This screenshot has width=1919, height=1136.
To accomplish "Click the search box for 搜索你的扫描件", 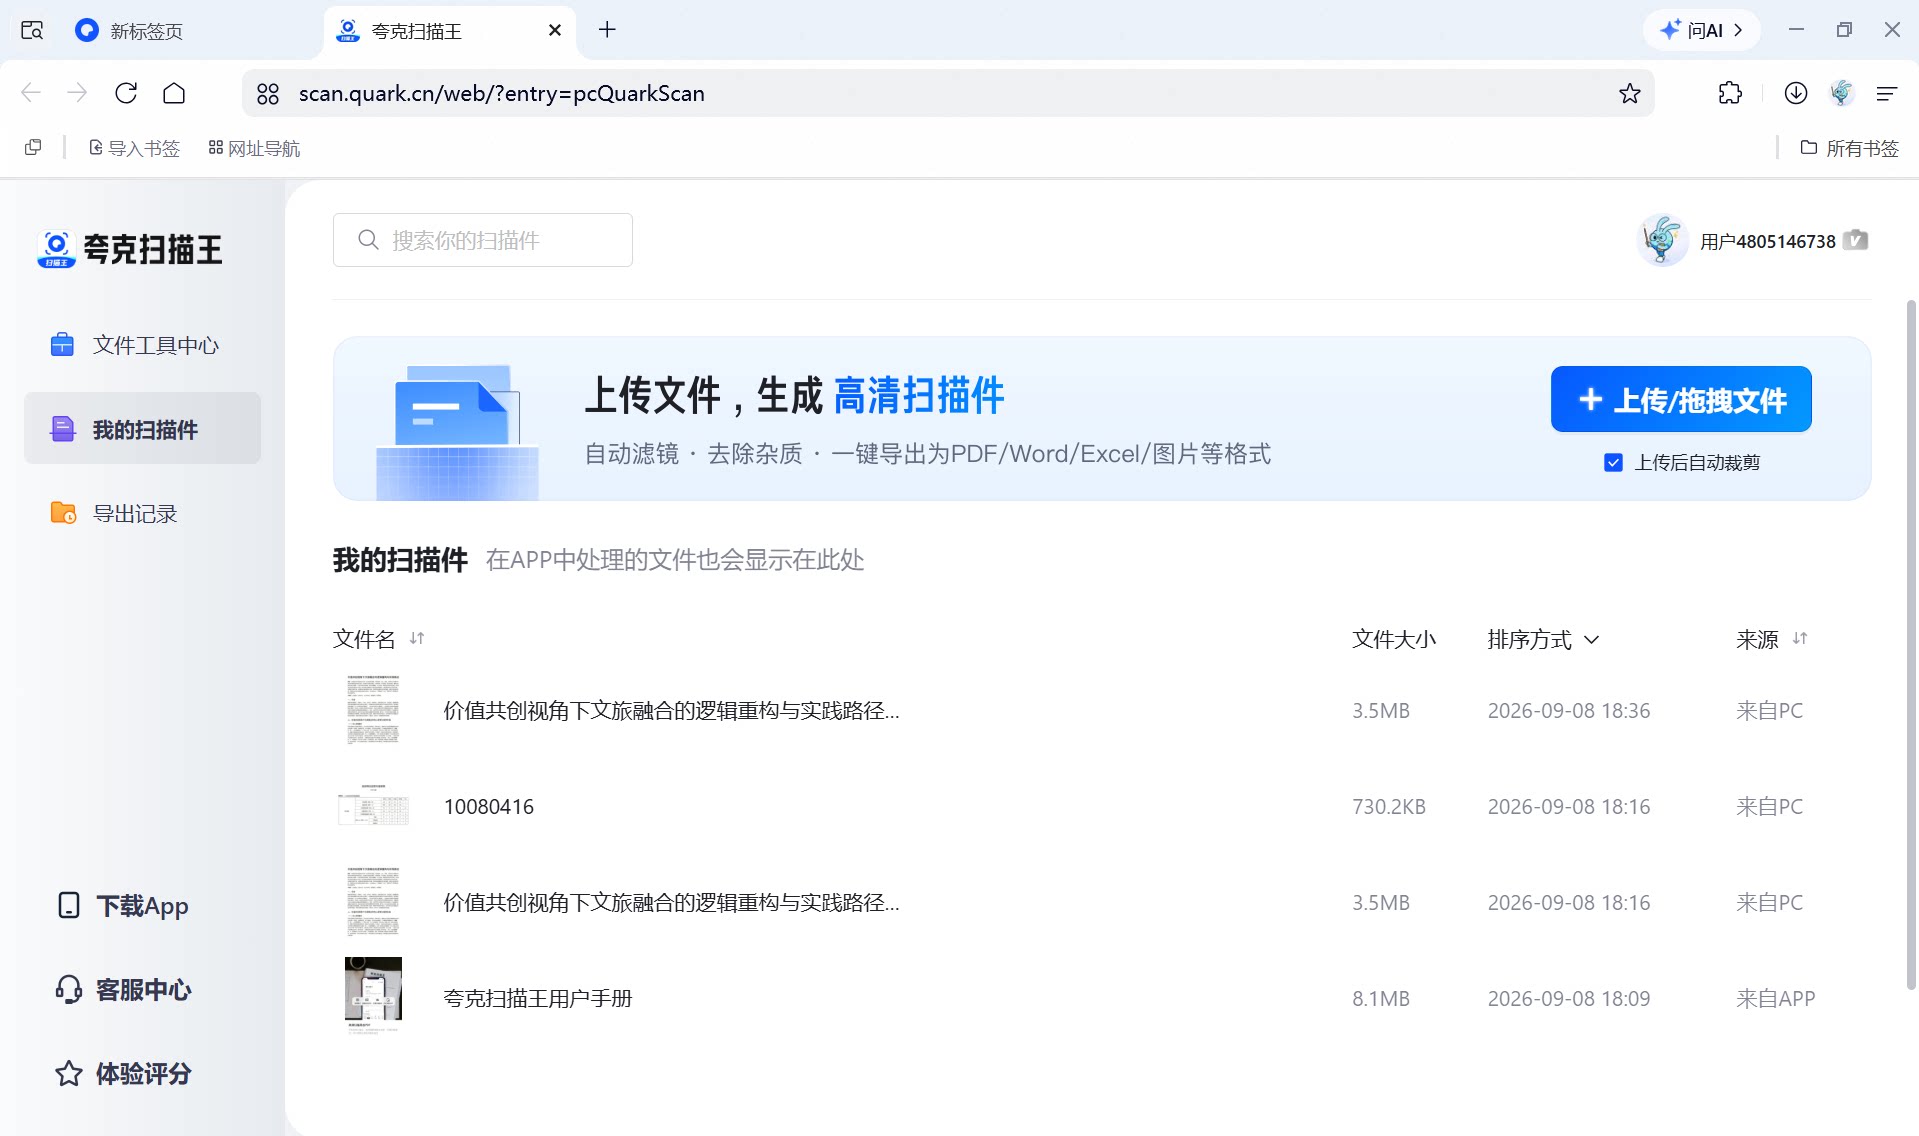I will [483, 240].
